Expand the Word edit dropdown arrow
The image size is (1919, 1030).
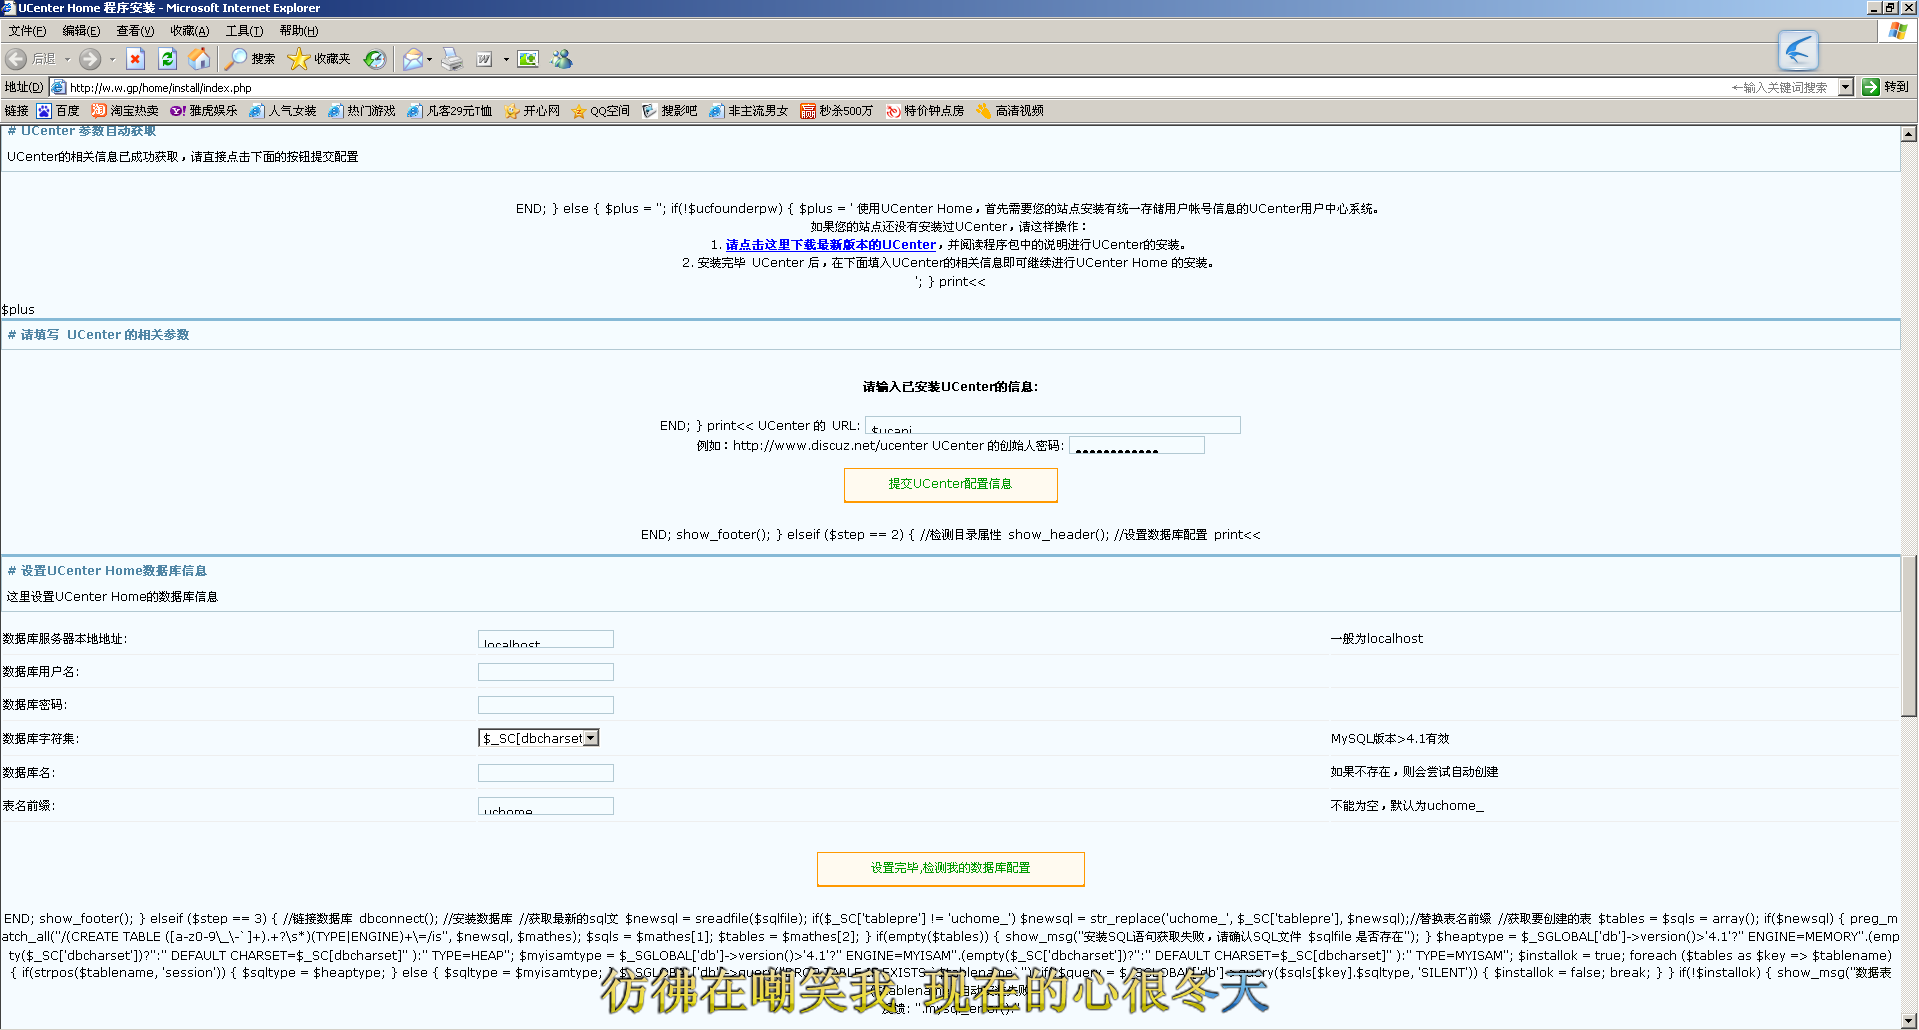[506, 59]
